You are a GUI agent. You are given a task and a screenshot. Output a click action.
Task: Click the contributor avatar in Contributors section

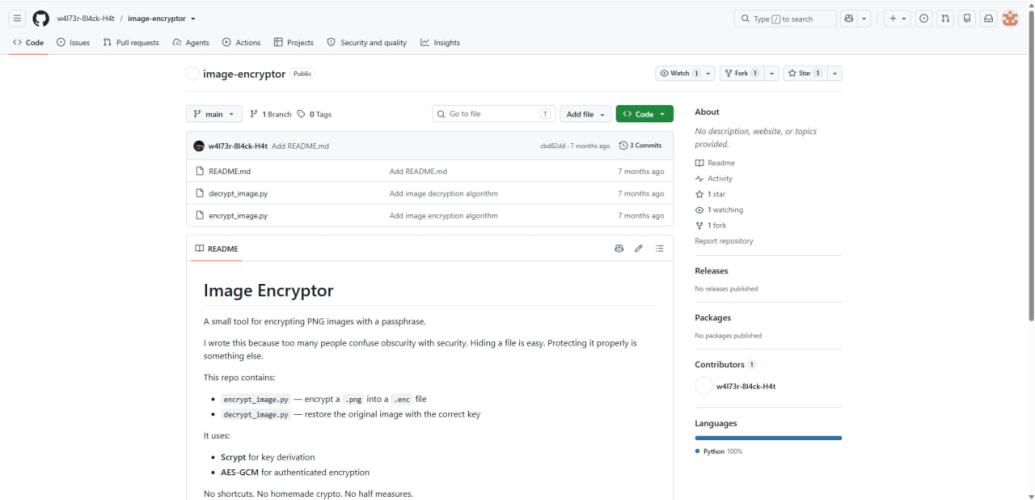click(704, 386)
